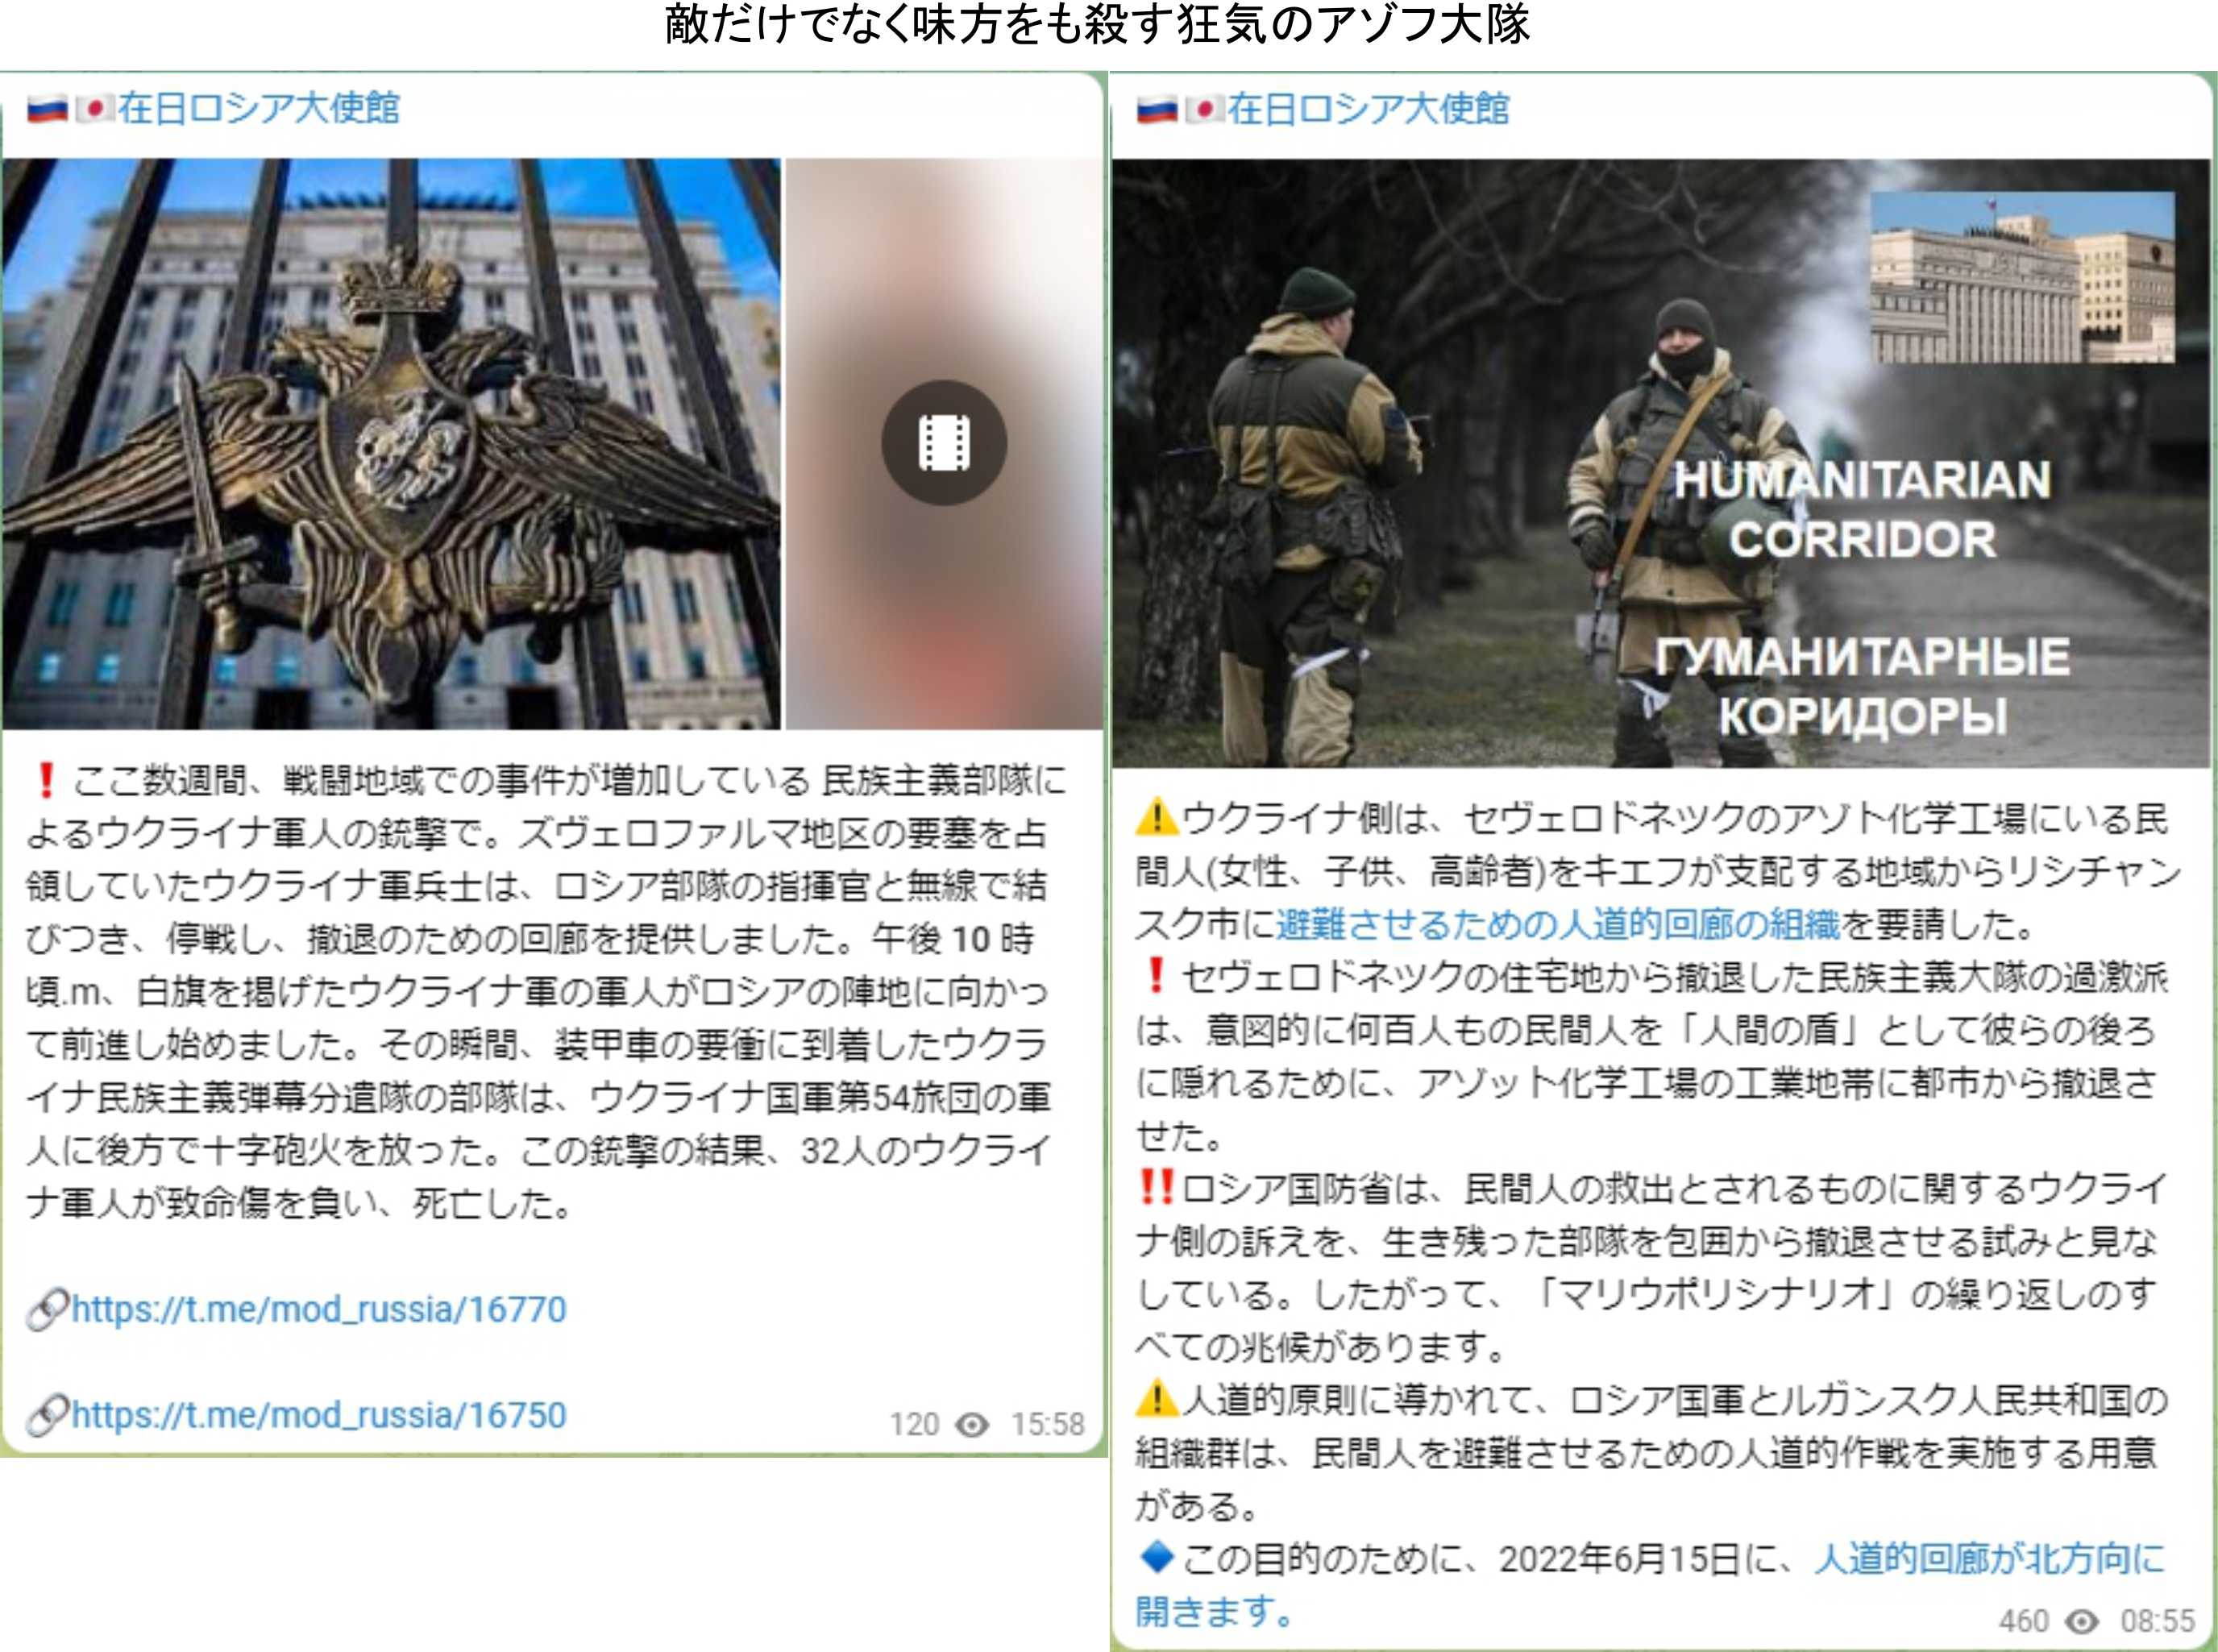Open the Russian eagle emblem photo

(391, 443)
